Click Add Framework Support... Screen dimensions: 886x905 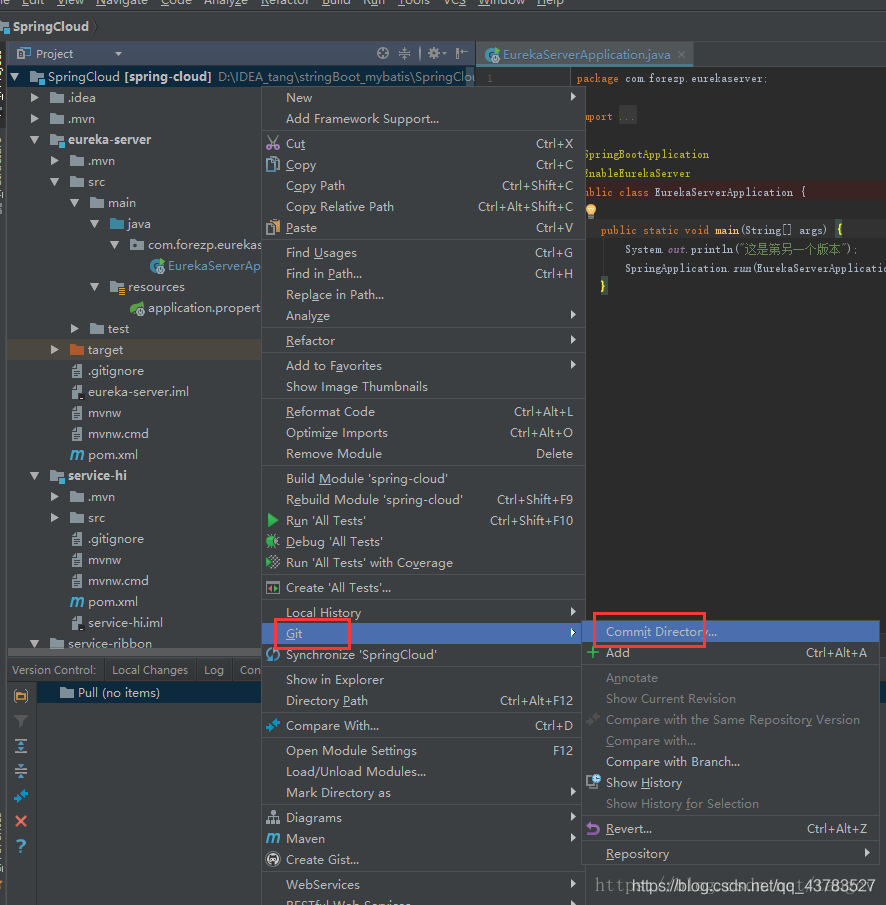coord(423,118)
